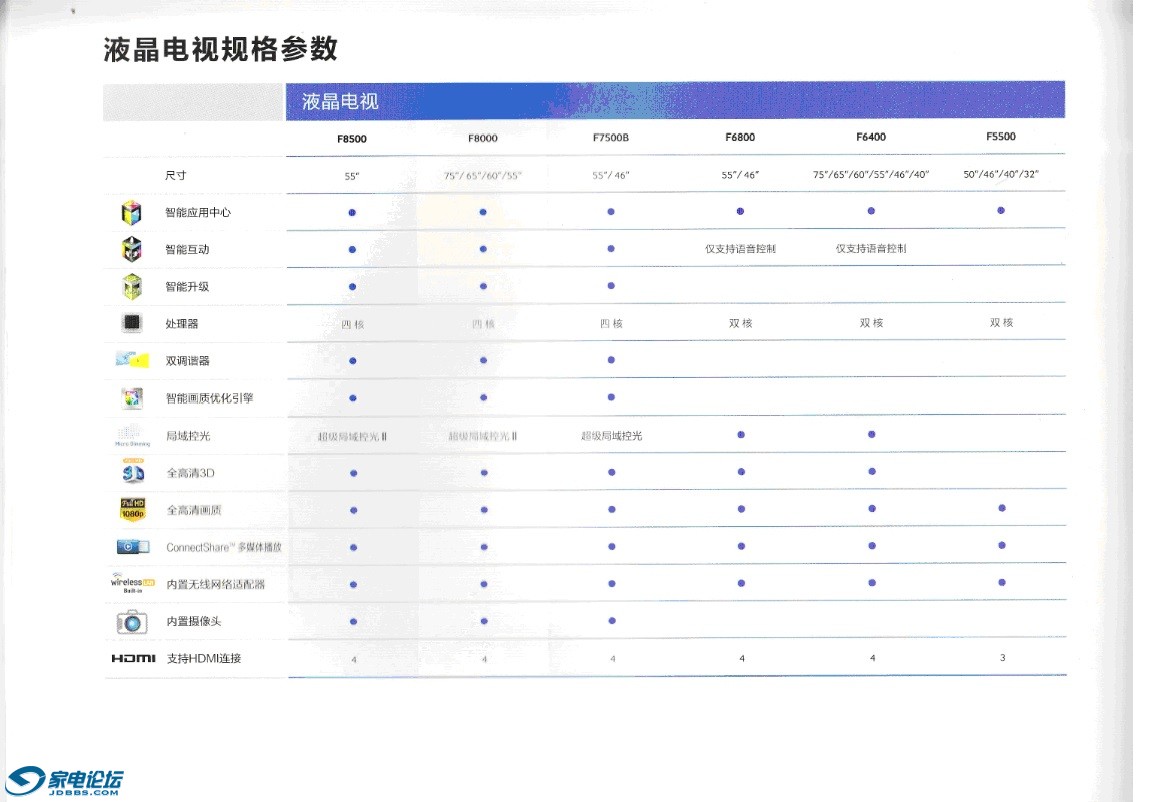
Task: Click the F5500 dot in 全高清画质 row
Action: (1001, 509)
